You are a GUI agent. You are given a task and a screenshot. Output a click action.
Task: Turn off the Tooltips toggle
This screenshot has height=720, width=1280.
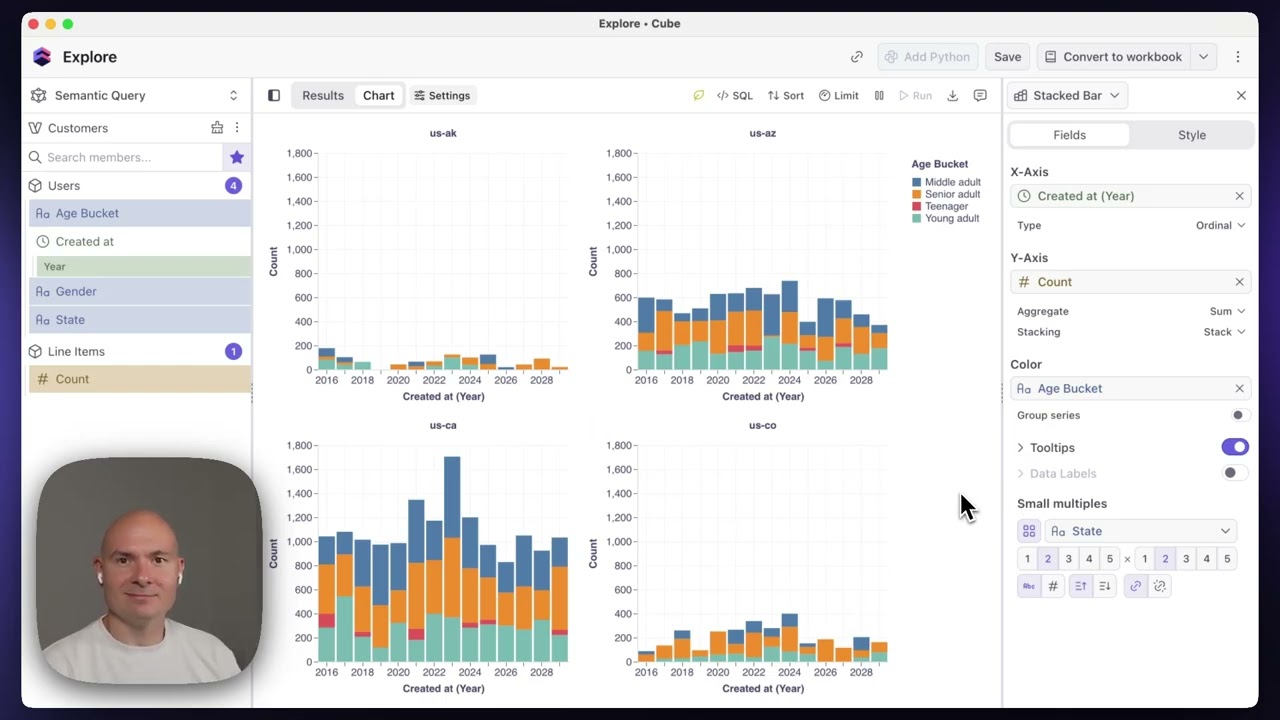point(1235,447)
